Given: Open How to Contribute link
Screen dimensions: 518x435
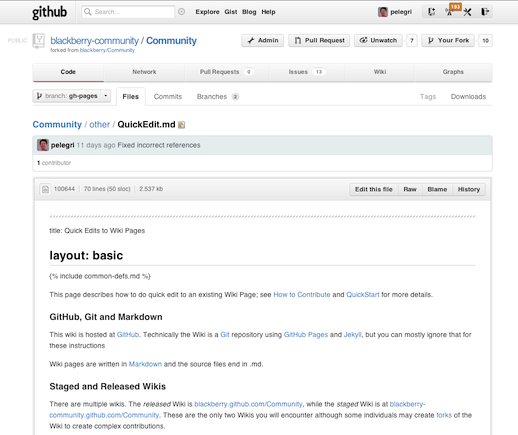Looking at the screenshot, I should click(302, 295).
